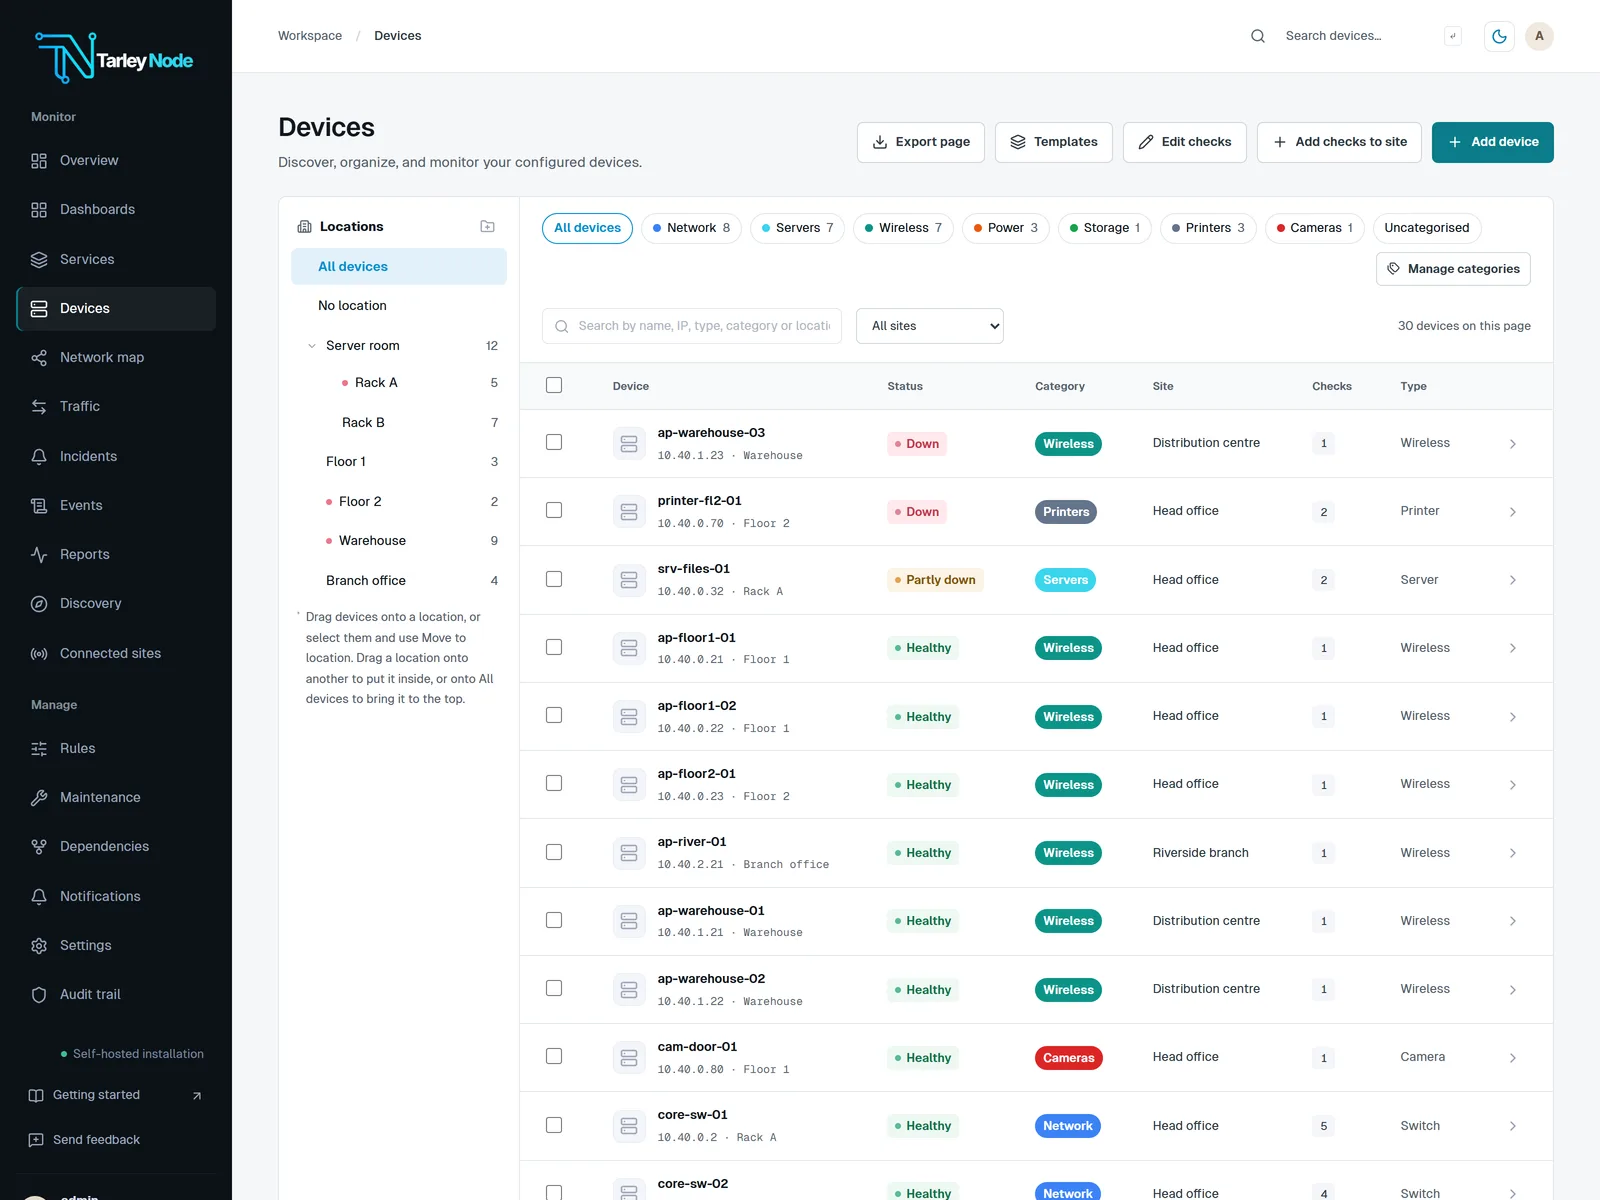Open the Discovery compass icon
Viewport: 1600px width, 1200px height.
tap(39, 604)
